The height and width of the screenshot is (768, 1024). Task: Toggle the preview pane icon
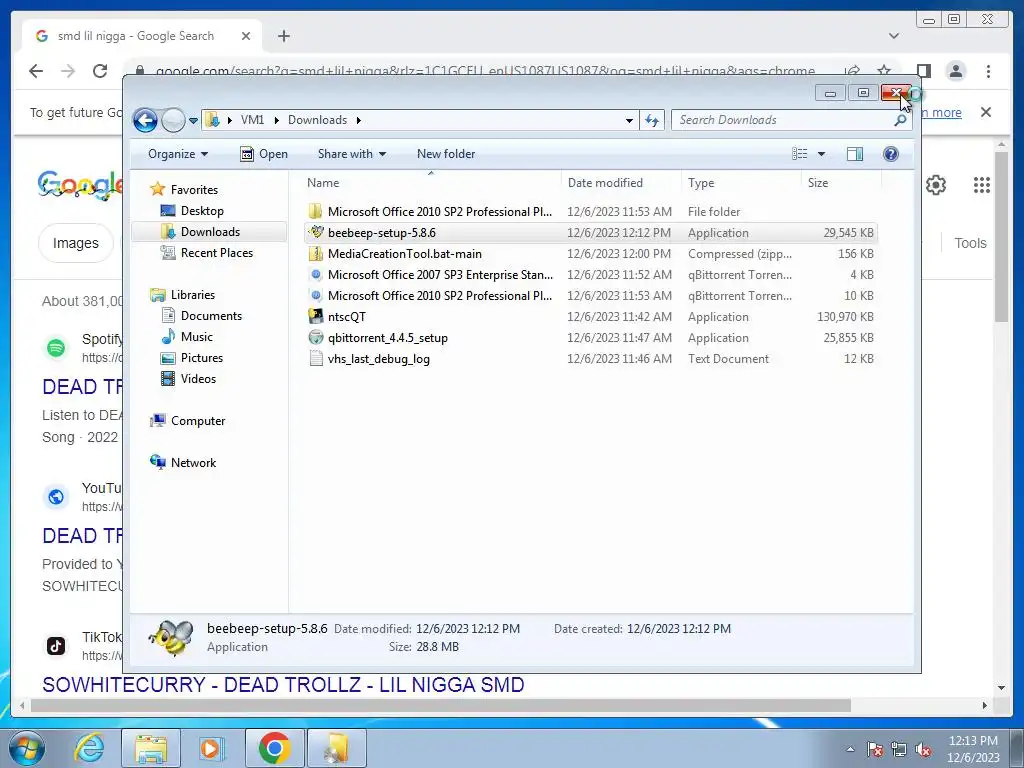tap(855, 154)
